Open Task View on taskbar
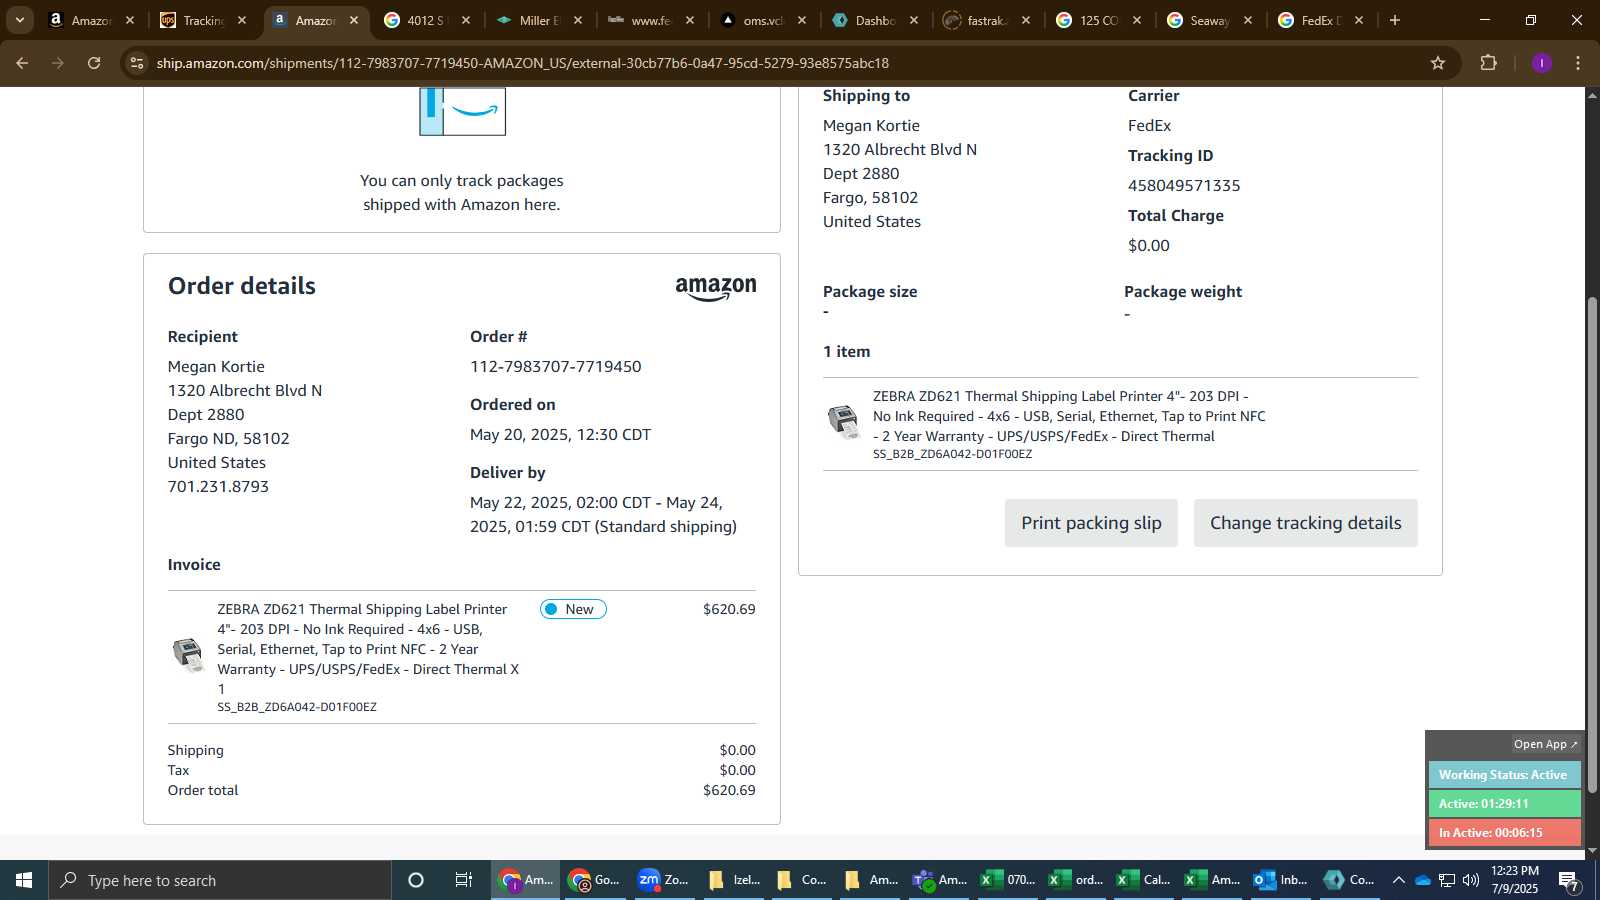The image size is (1600, 900). (x=464, y=880)
